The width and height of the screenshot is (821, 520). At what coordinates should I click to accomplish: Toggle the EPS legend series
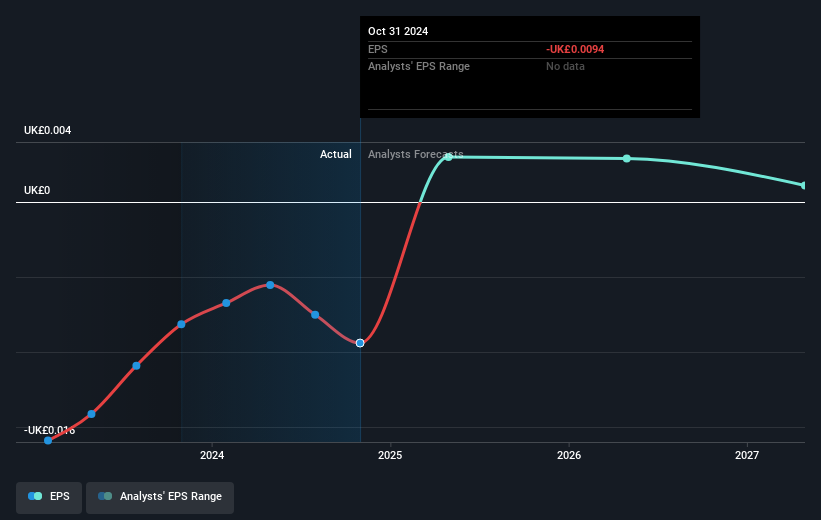(49, 496)
